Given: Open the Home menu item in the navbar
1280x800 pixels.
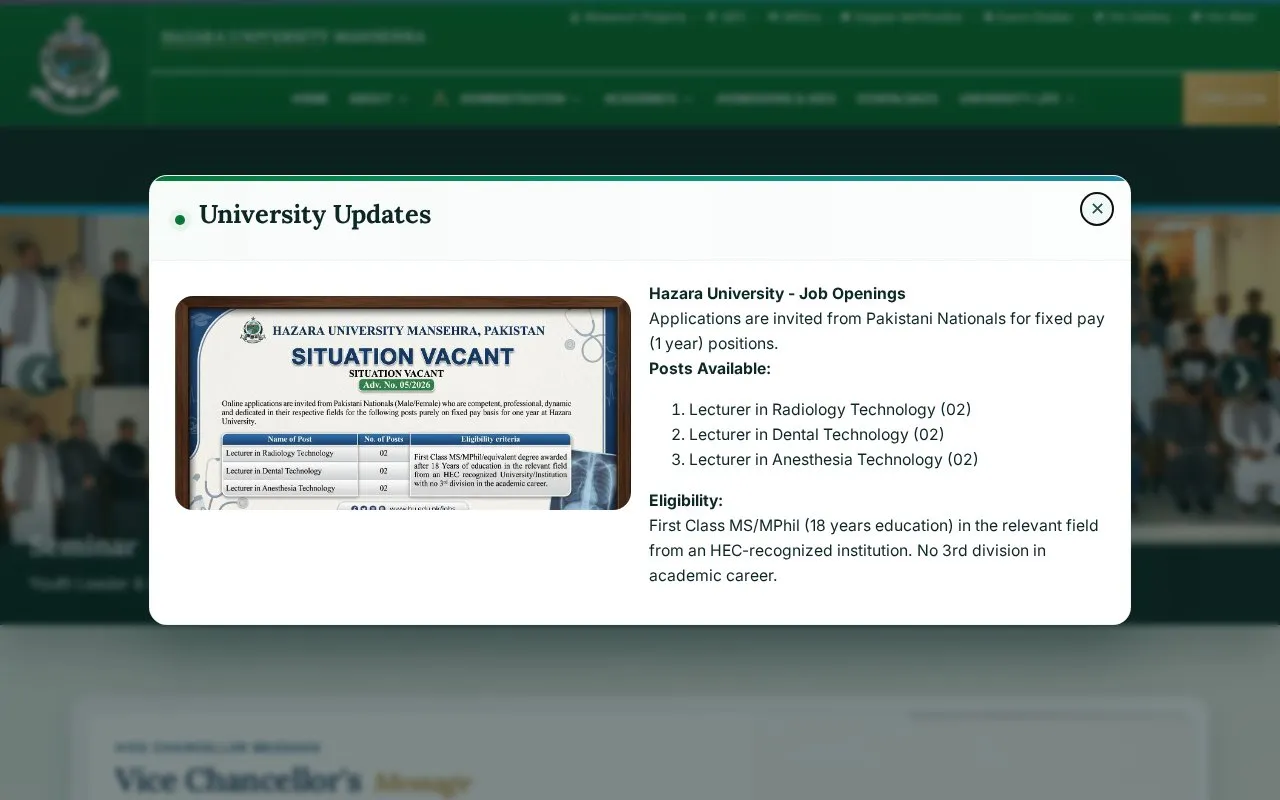Looking at the screenshot, I should (x=310, y=99).
